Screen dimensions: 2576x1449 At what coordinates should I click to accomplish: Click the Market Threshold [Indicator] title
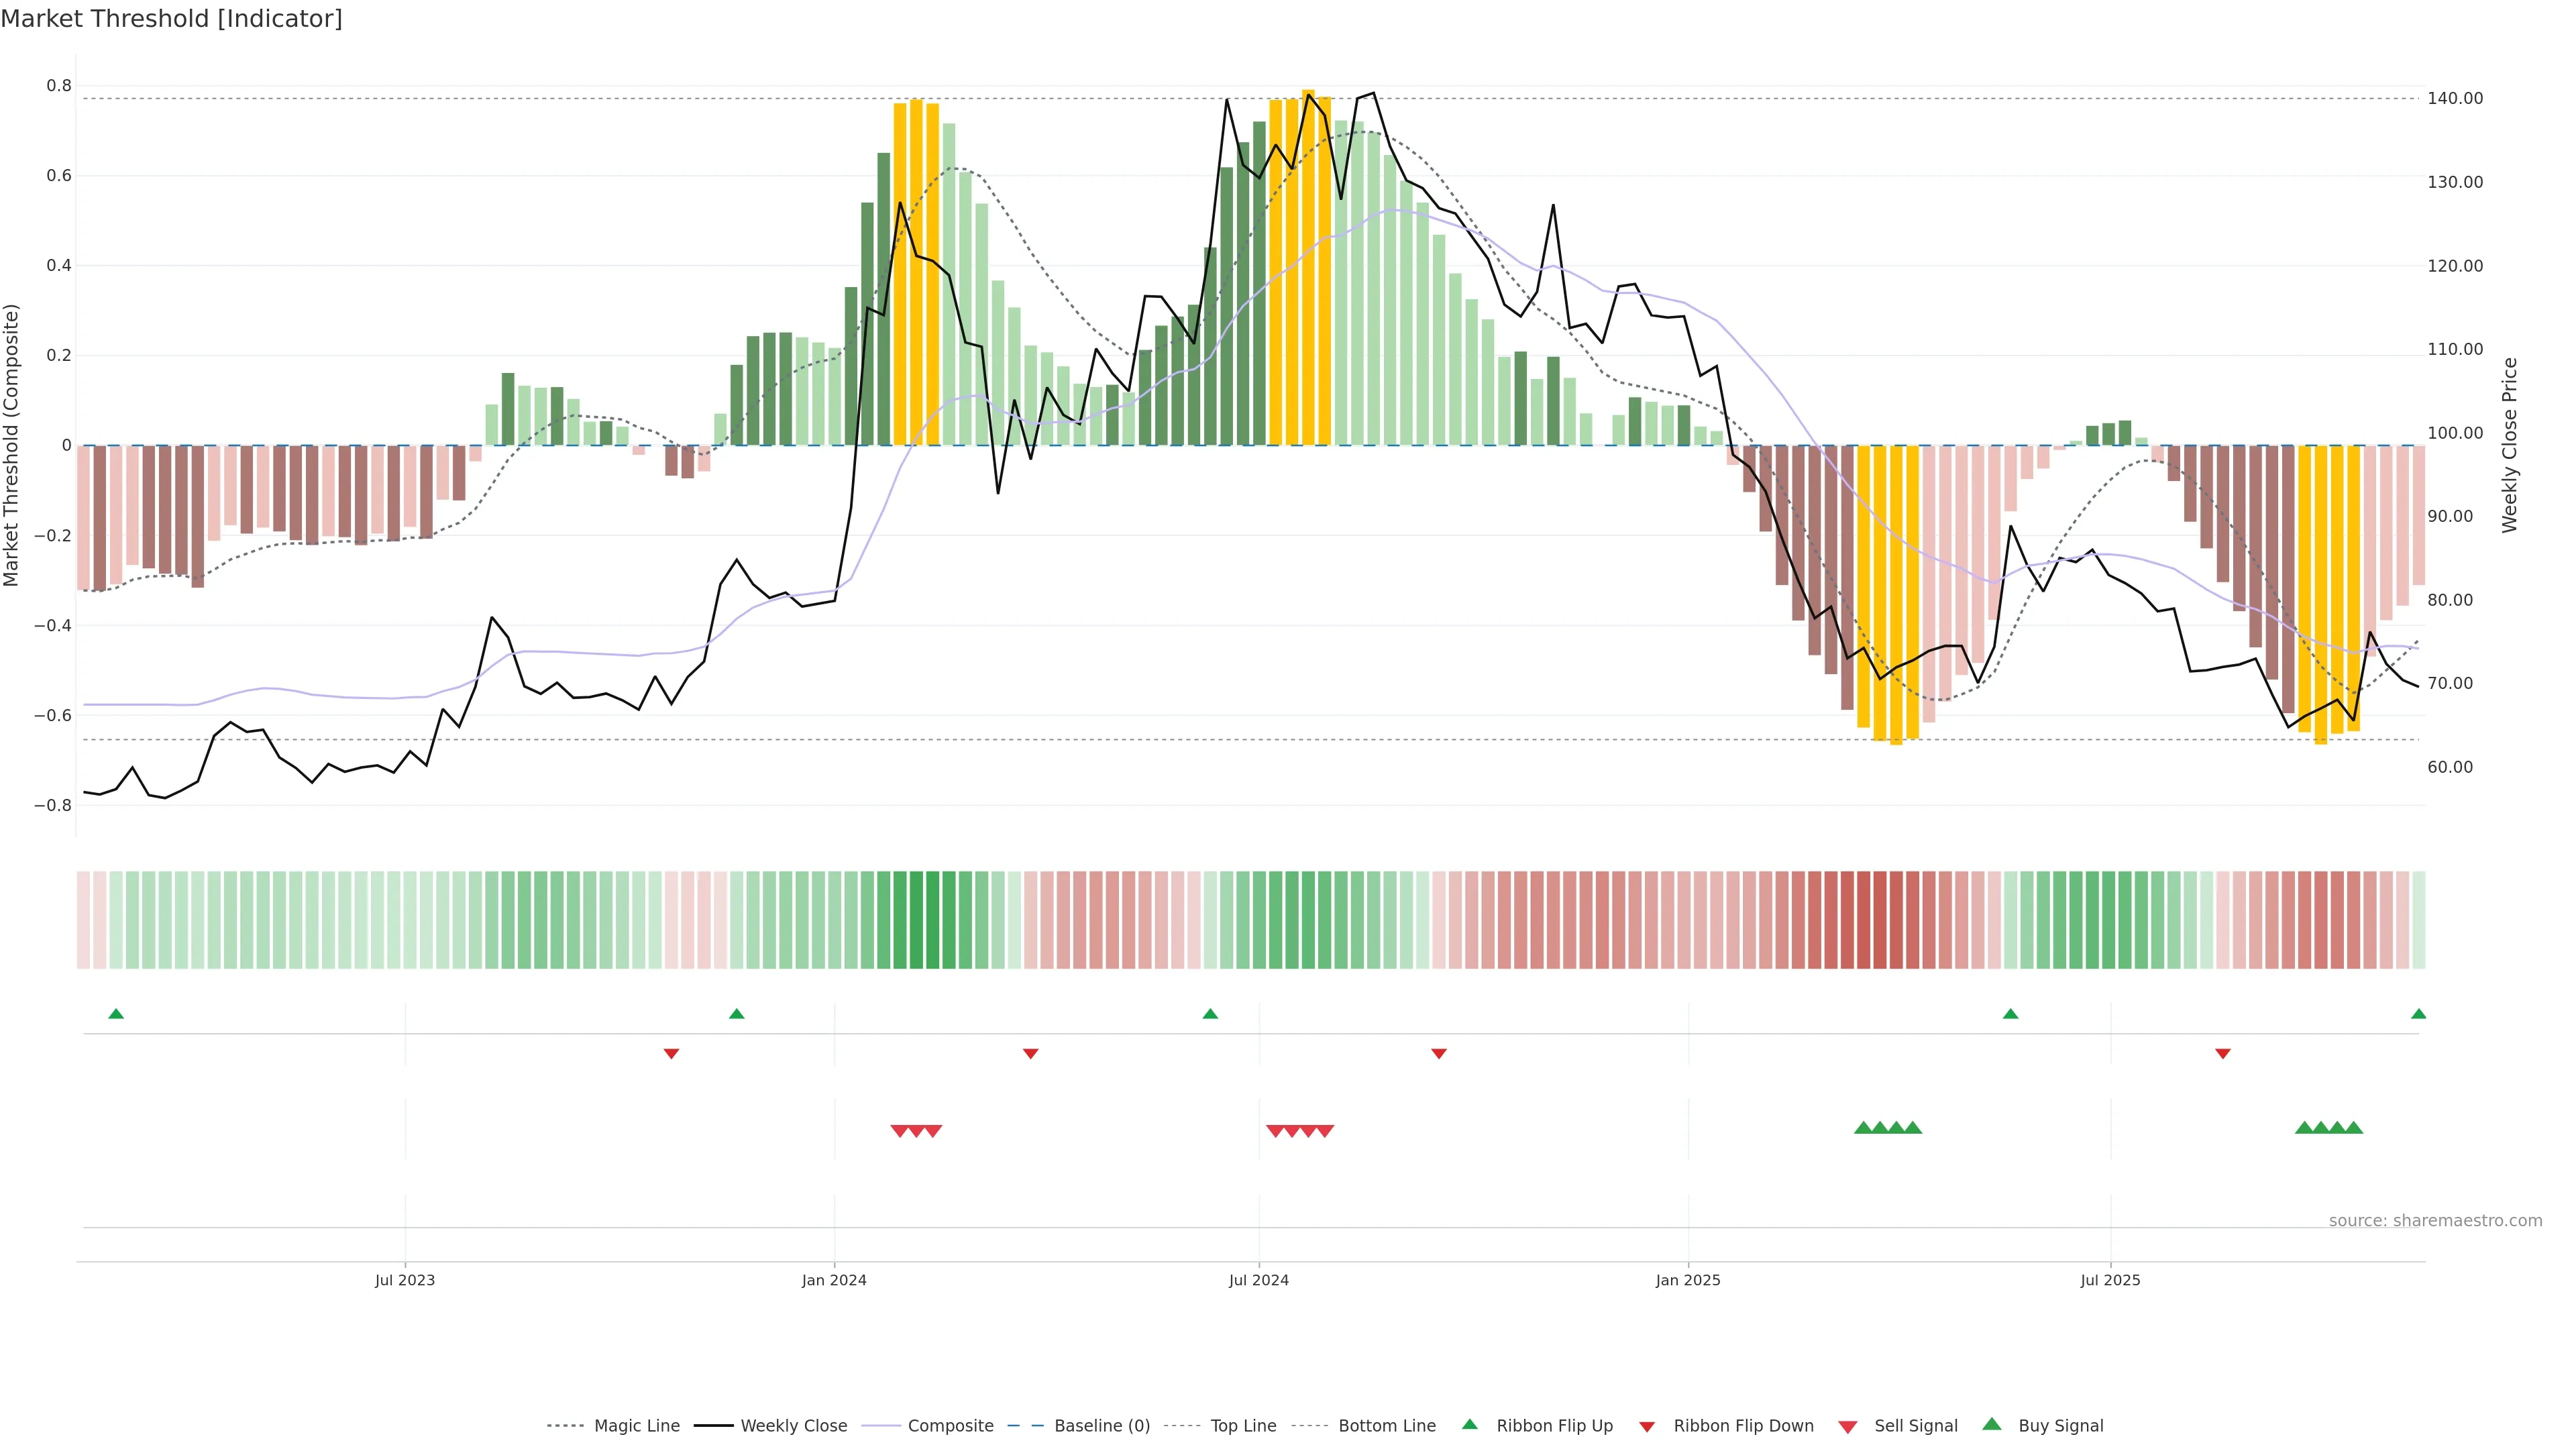tap(171, 19)
